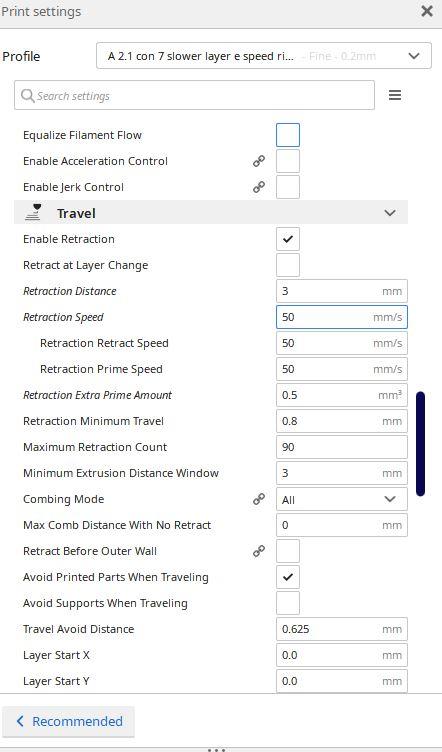442x752 pixels.
Task: Click the Travel Avoid Distance field
Action: (342, 629)
